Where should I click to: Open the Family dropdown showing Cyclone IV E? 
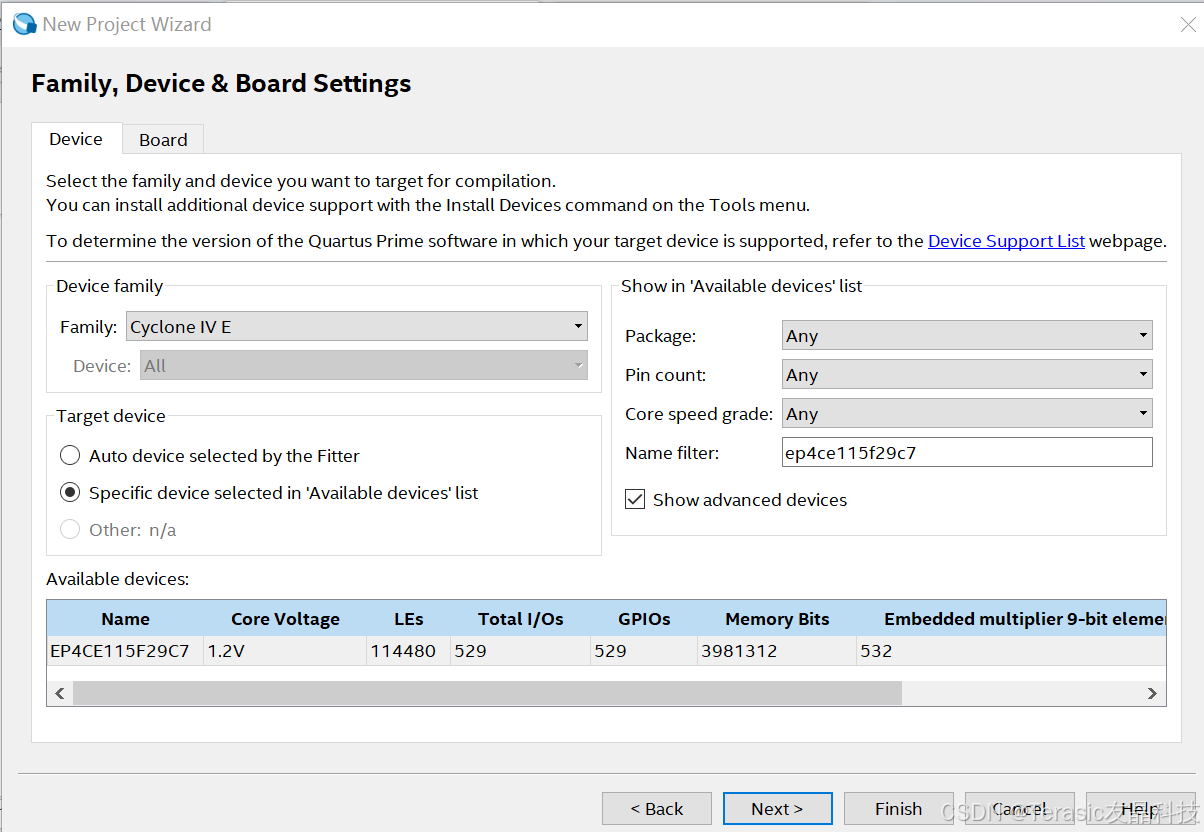(357, 327)
